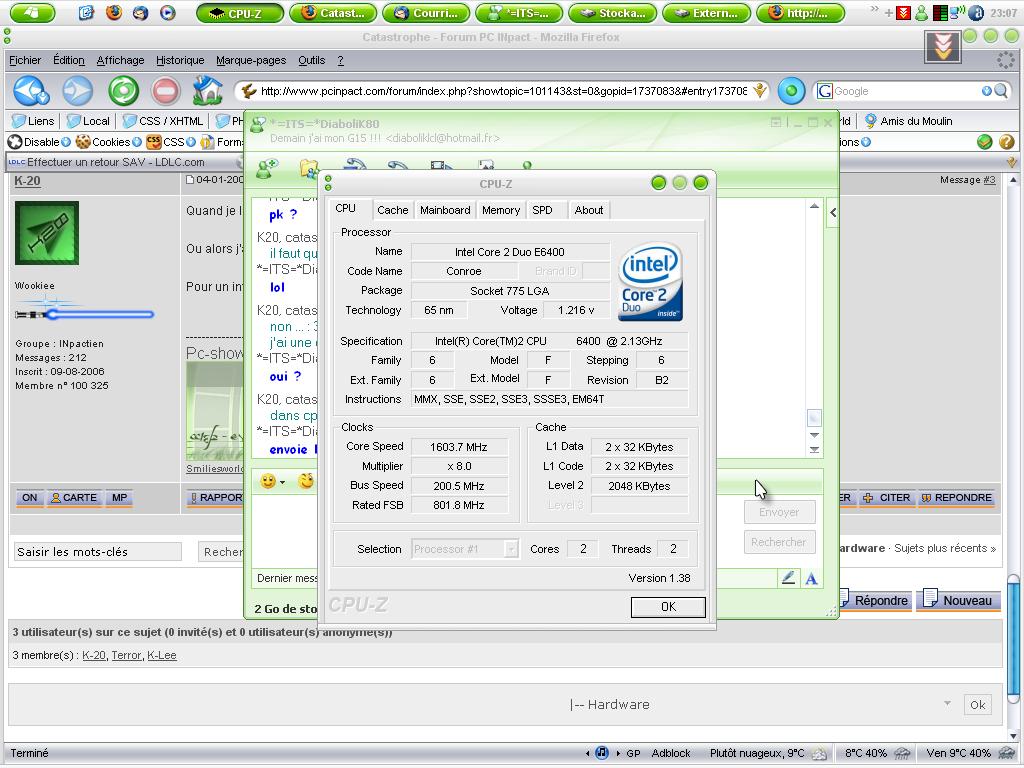Click the REPONDRE button on the forum post
This screenshot has height=768, width=1024.
956,498
